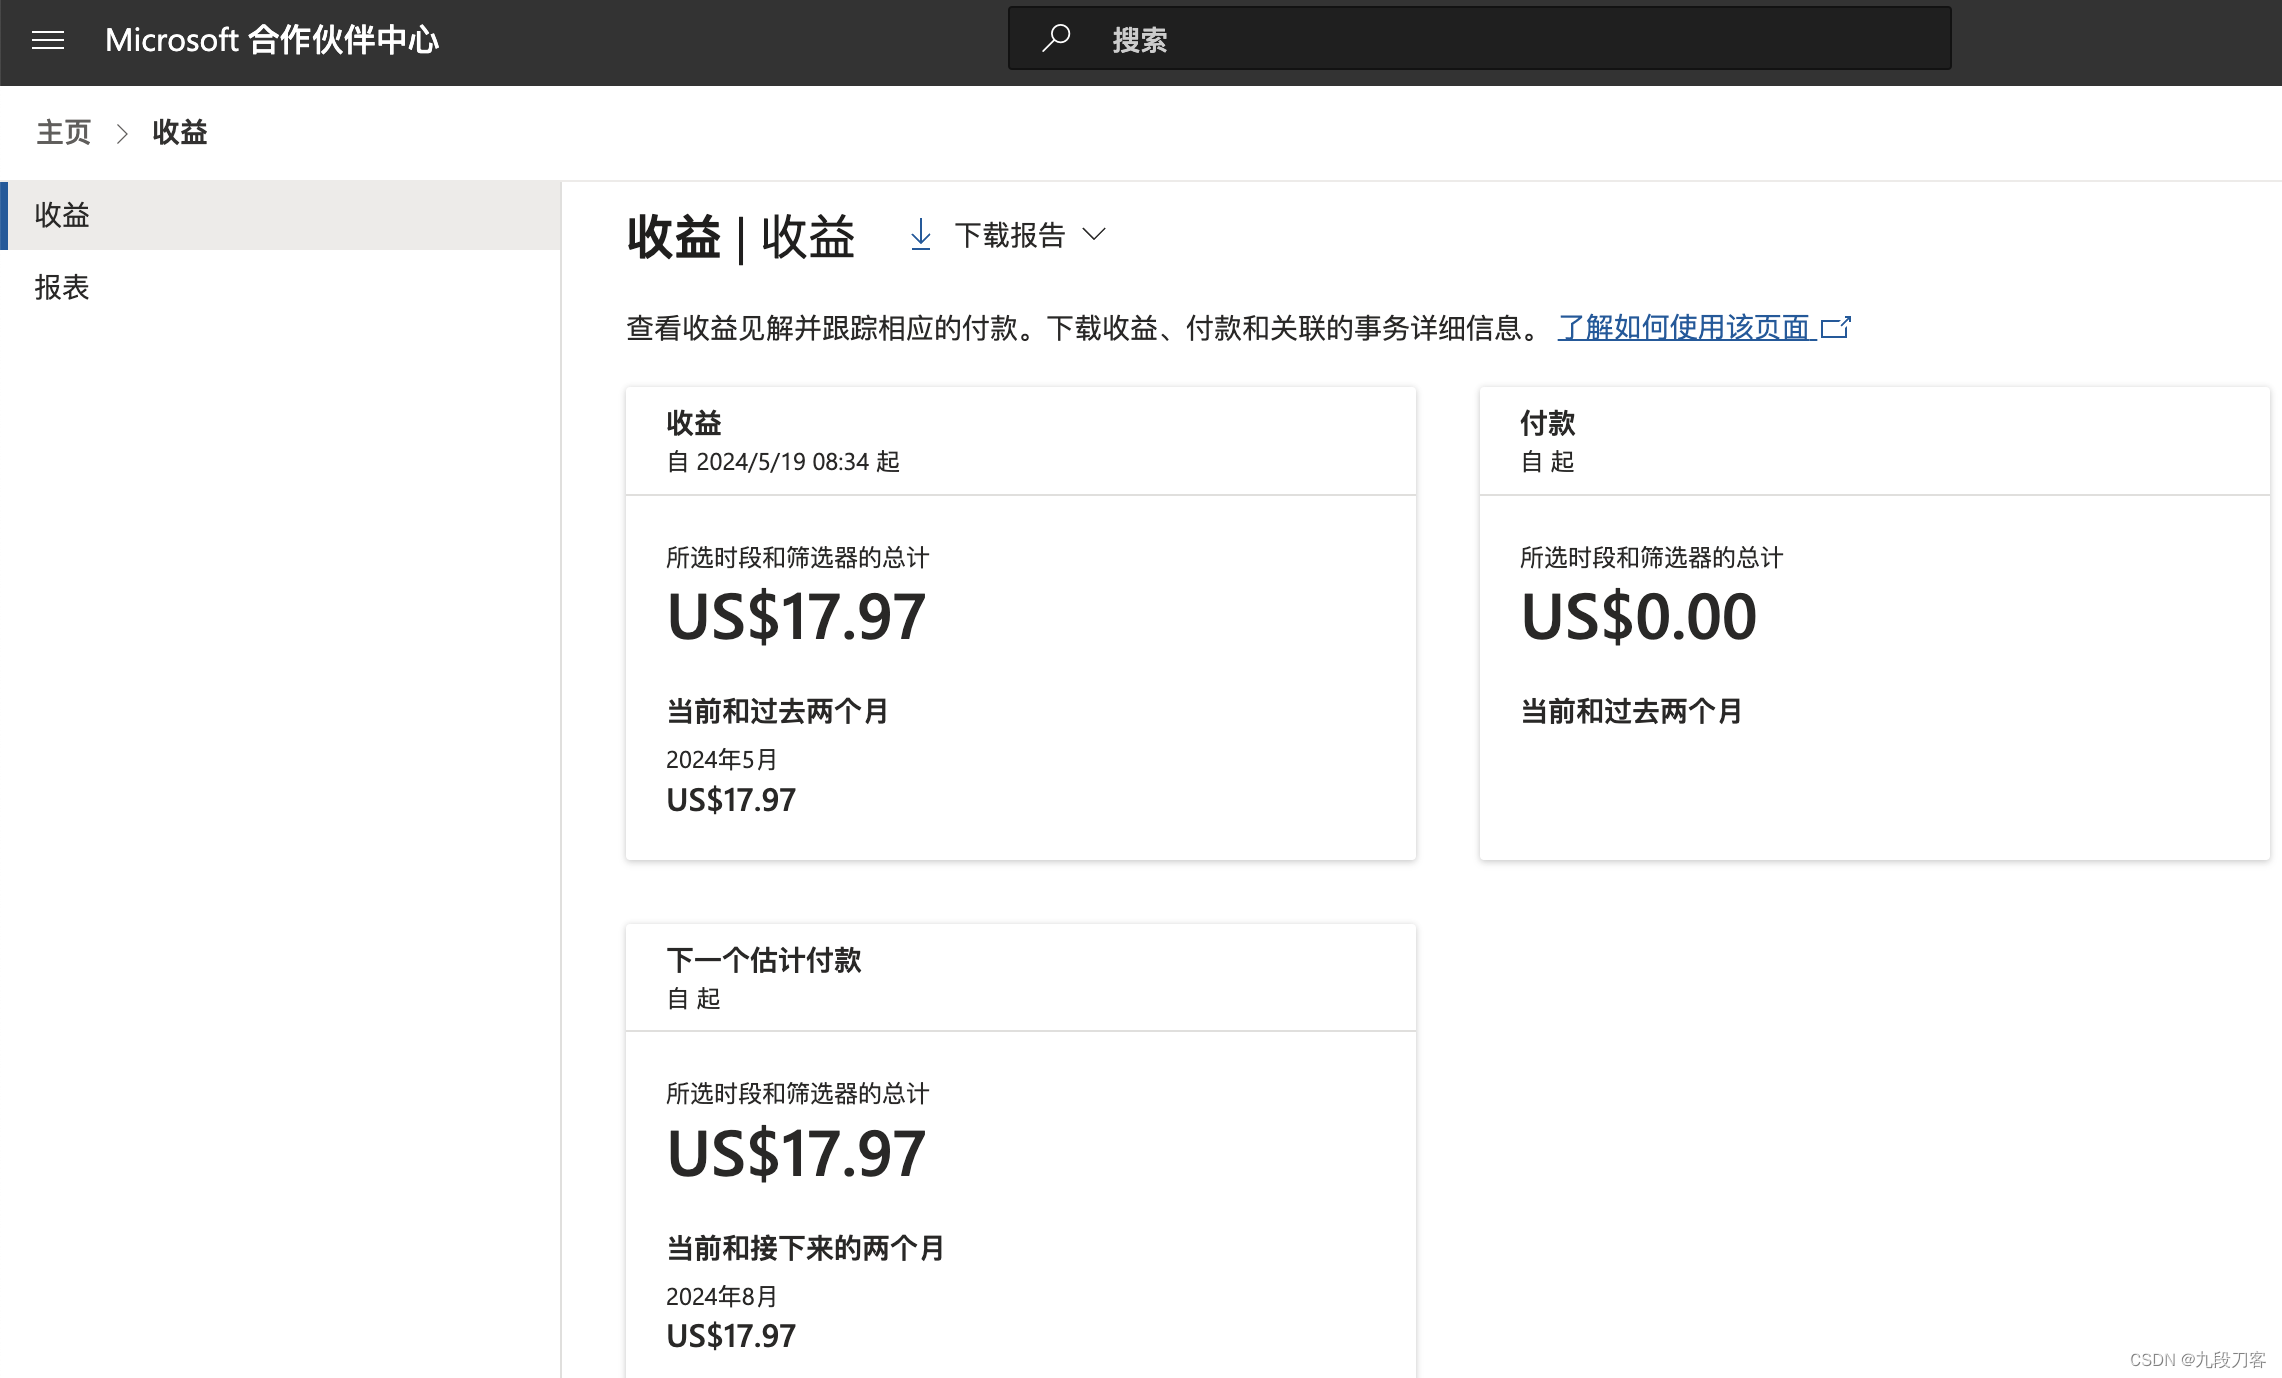The image size is (2282, 1378).
Task: Click Microsoft 合作伙伴中心 title
Action: pos(272,40)
